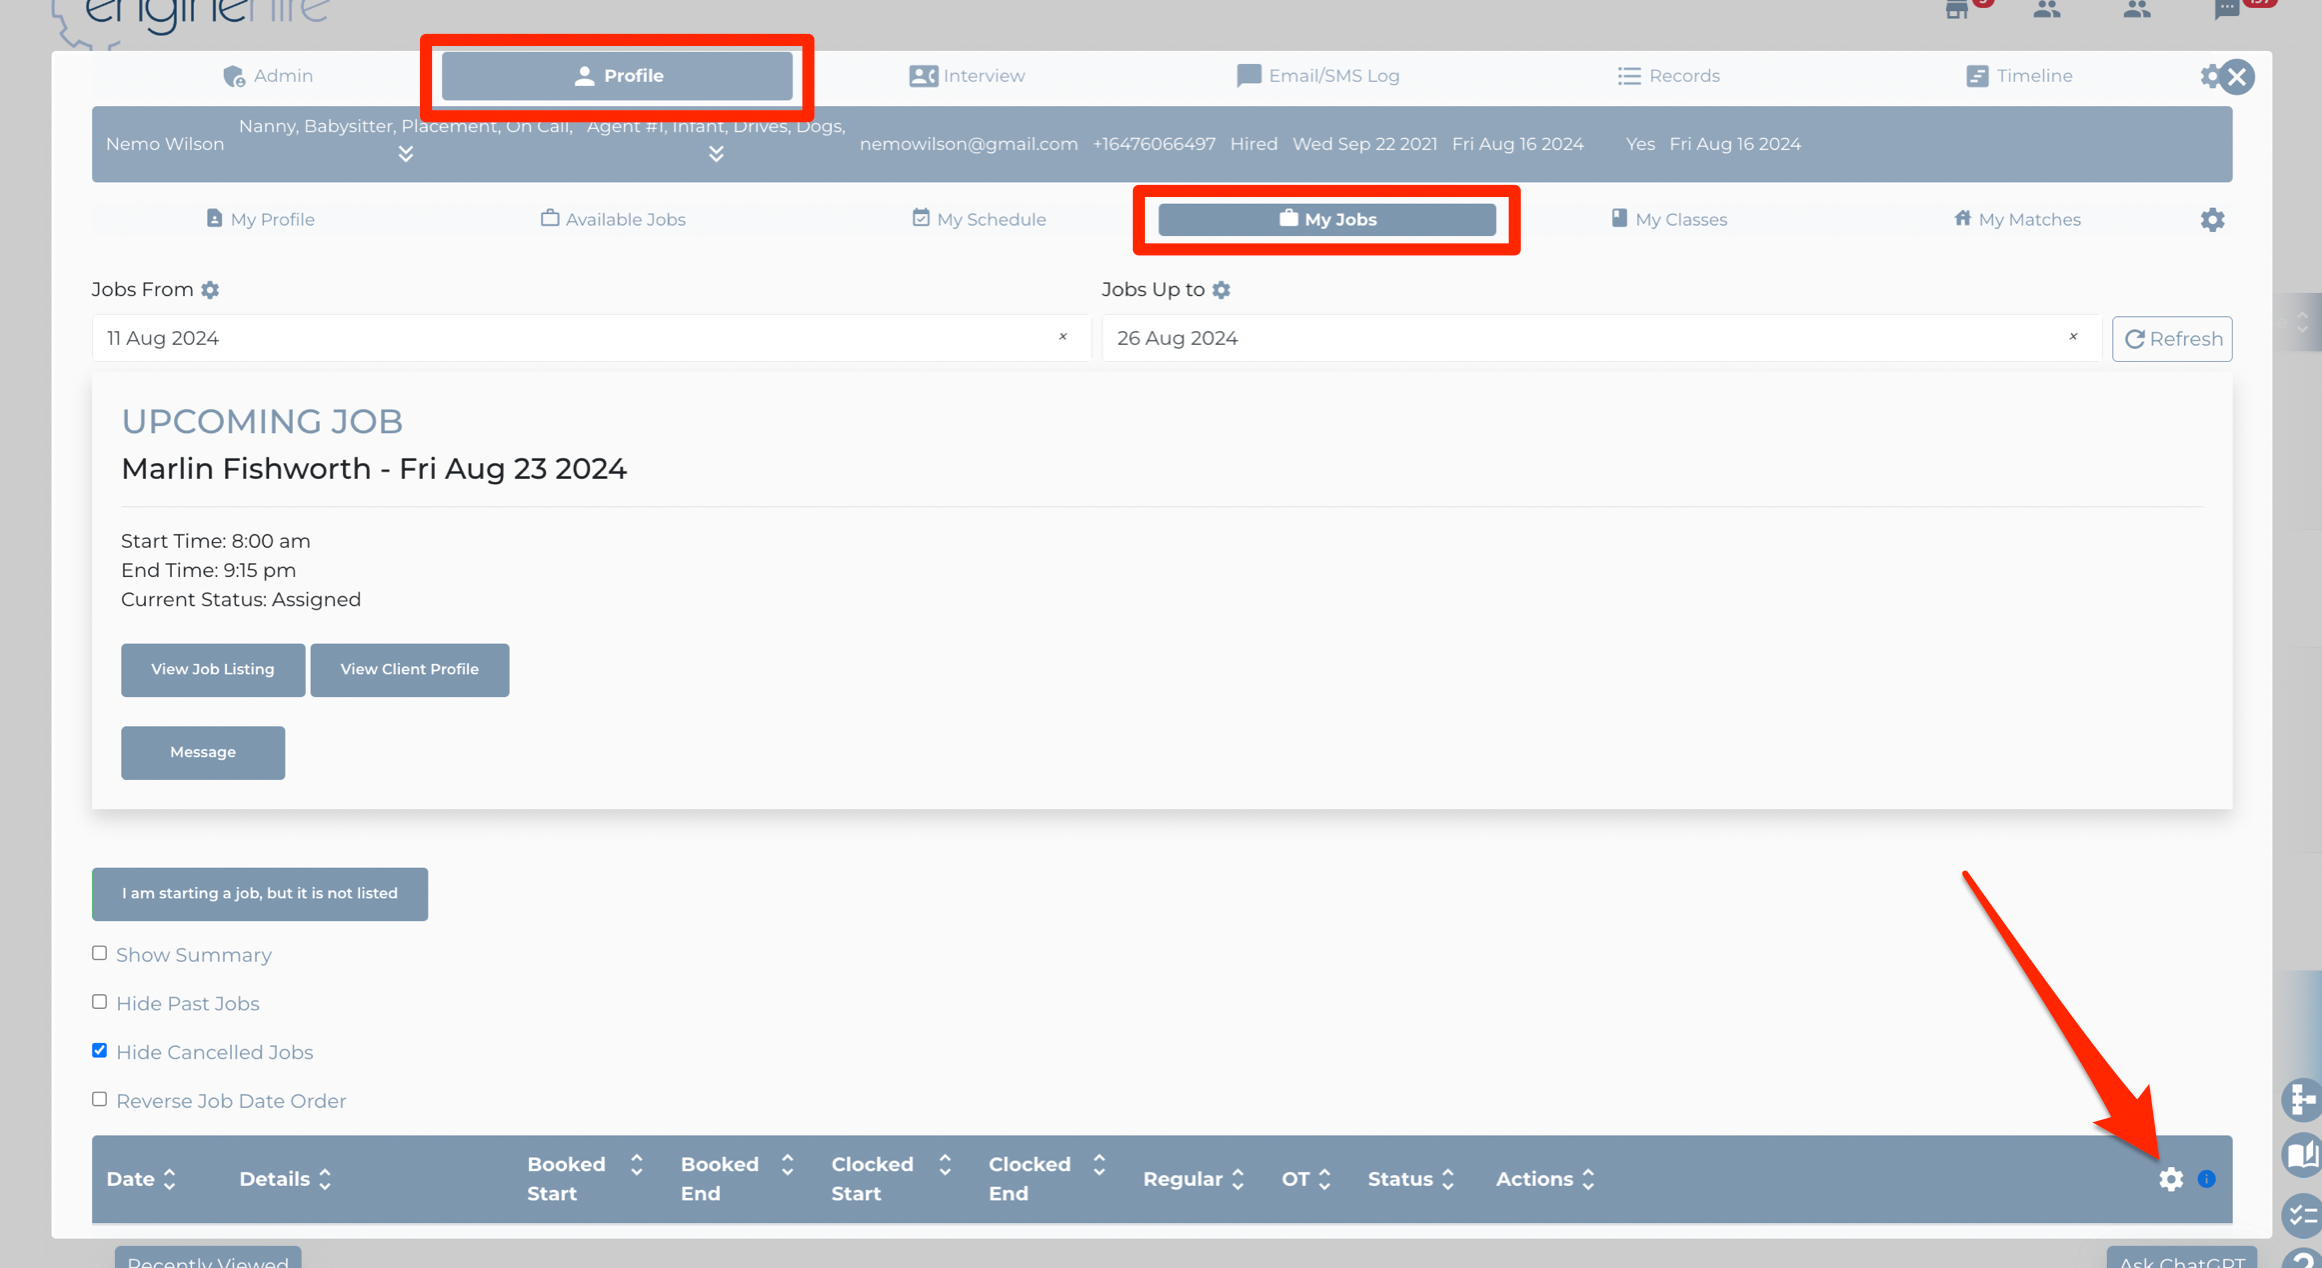Enable the Show Summary checkbox
Viewport: 2322px width, 1268px height.
99,953
